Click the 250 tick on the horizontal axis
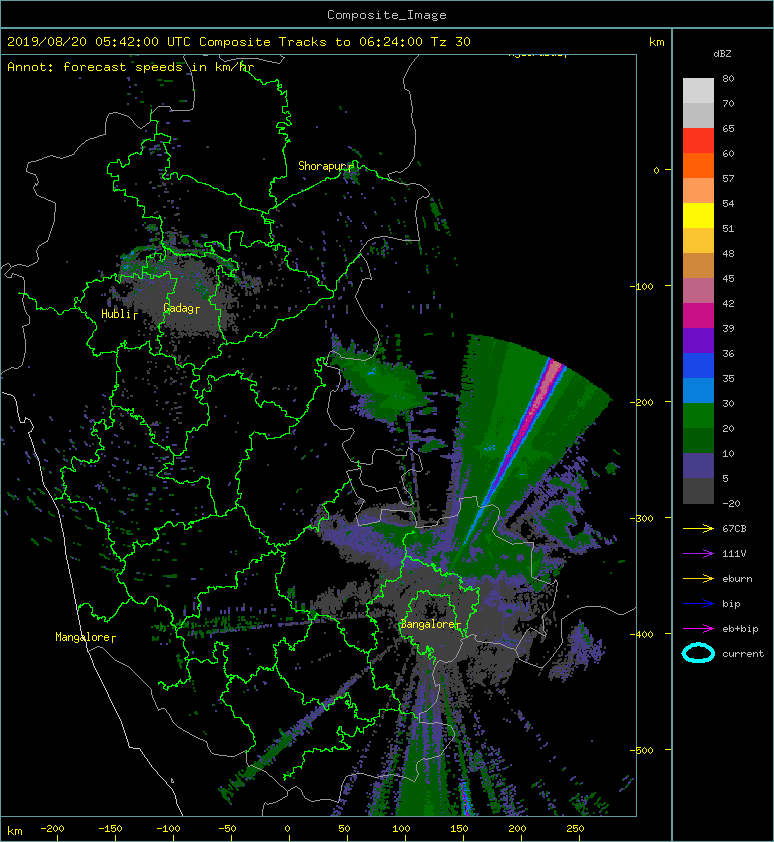 point(575,829)
